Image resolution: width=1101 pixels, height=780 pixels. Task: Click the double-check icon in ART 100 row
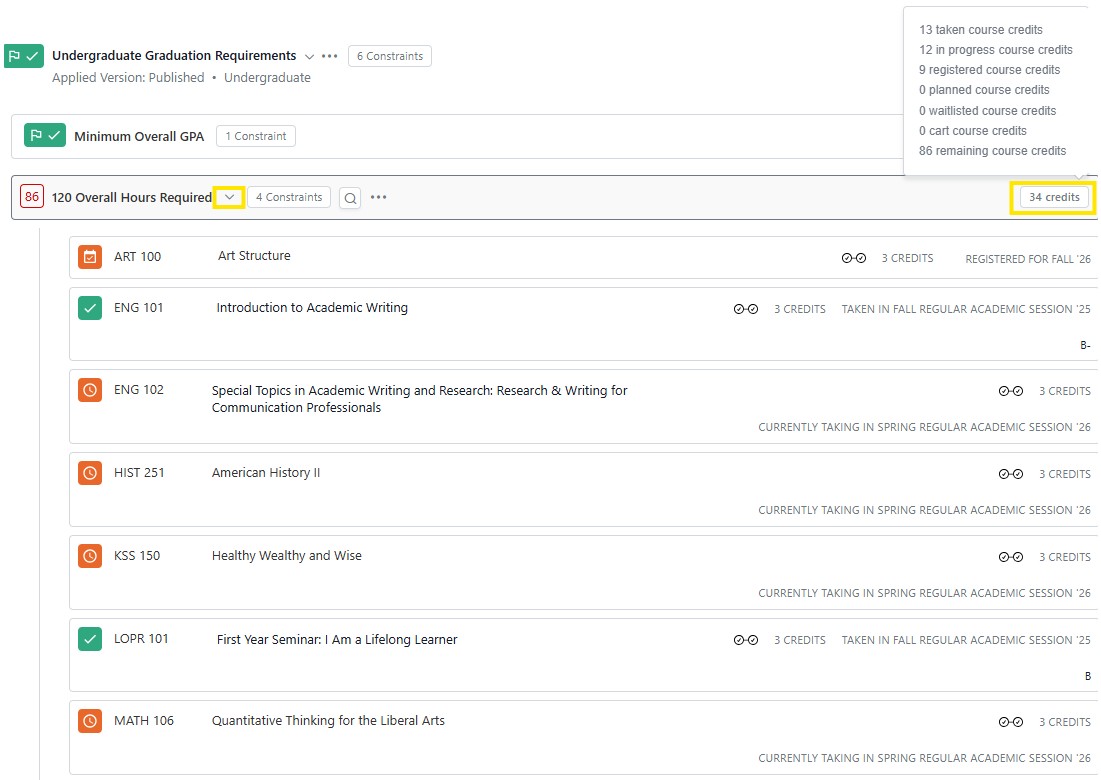pyautogui.click(x=854, y=258)
